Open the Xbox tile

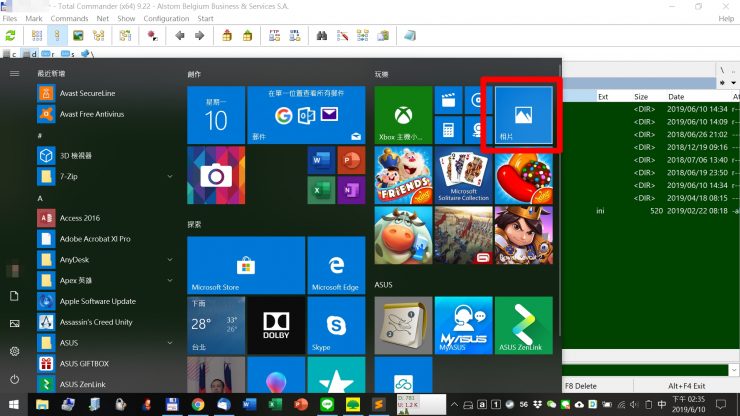(403, 115)
